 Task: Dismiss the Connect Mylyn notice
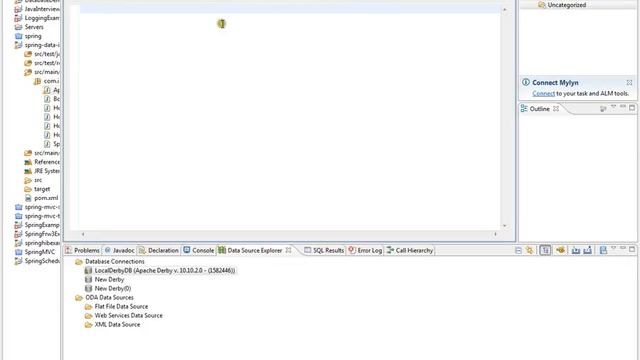tap(629, 82)
